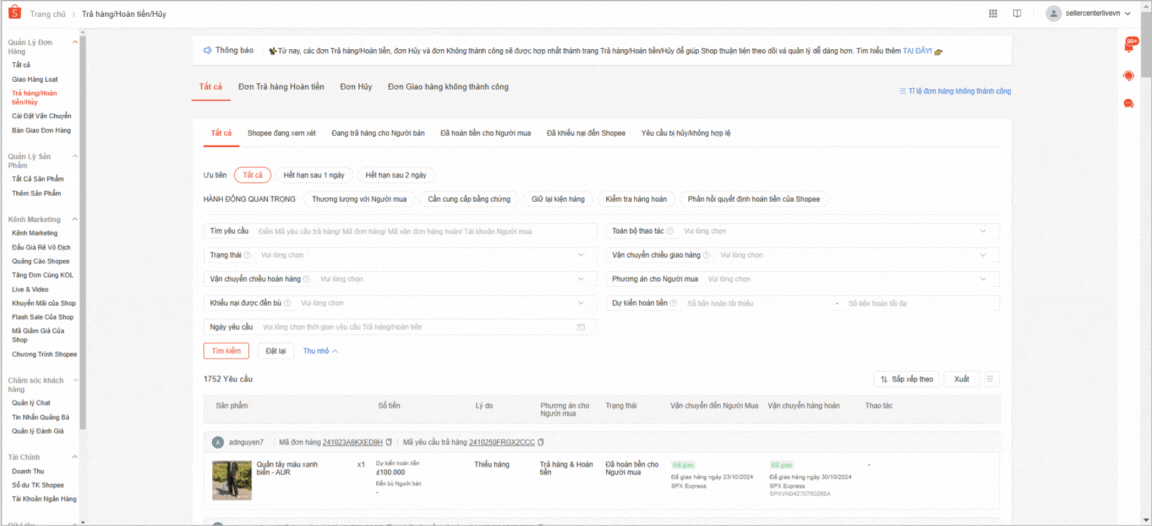Toggle the 'Thương lượng với Người mua' filter
The image size is (1152, 526).
pyautogui.click(x=358, y=199)
